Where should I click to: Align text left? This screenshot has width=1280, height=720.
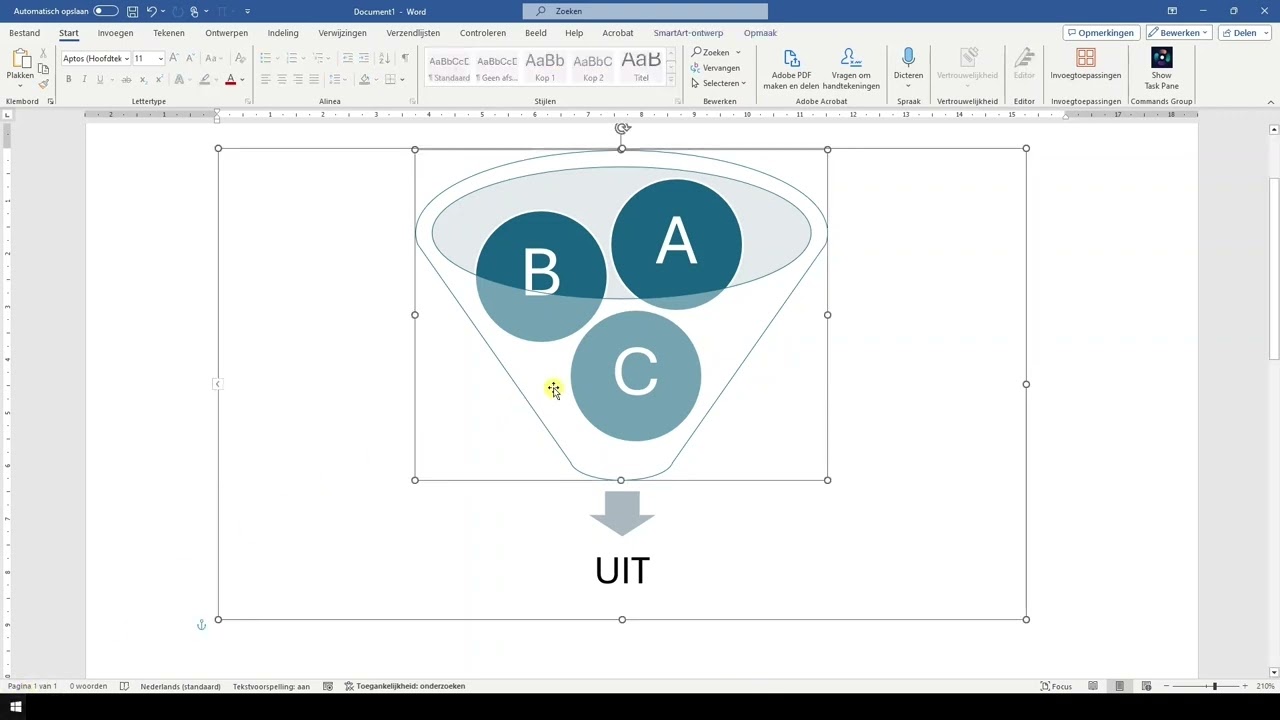[265, 79]
